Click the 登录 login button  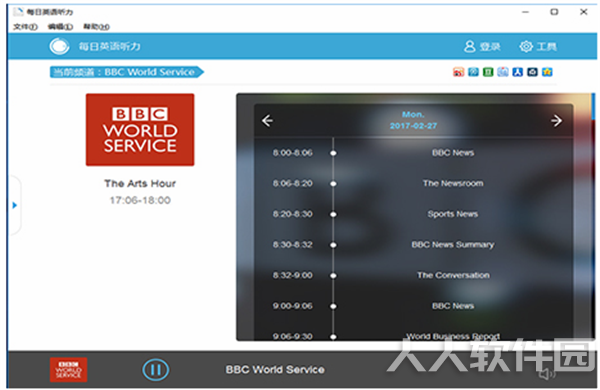482,47
